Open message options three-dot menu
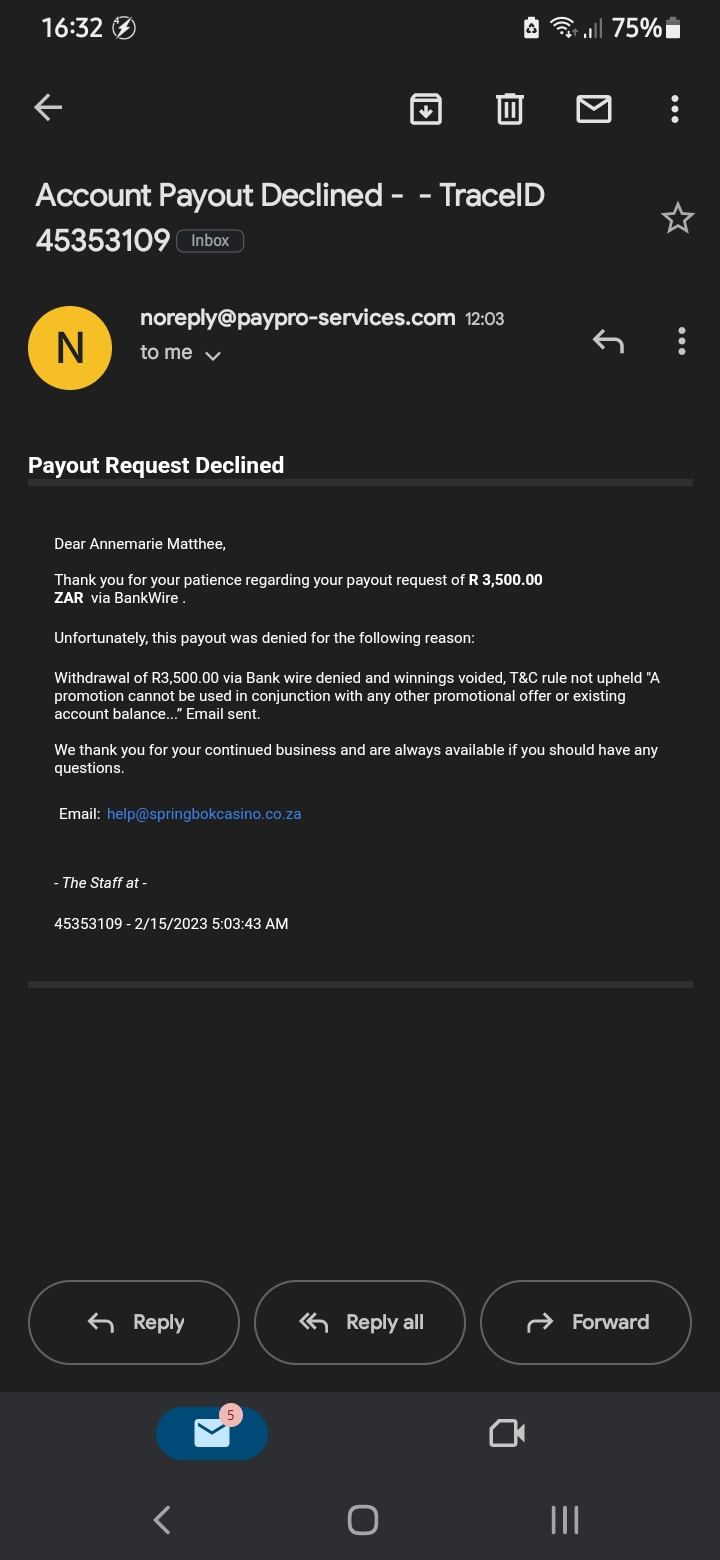The height and width of the screenshot is (1560, 720). [x=681, y=342]
